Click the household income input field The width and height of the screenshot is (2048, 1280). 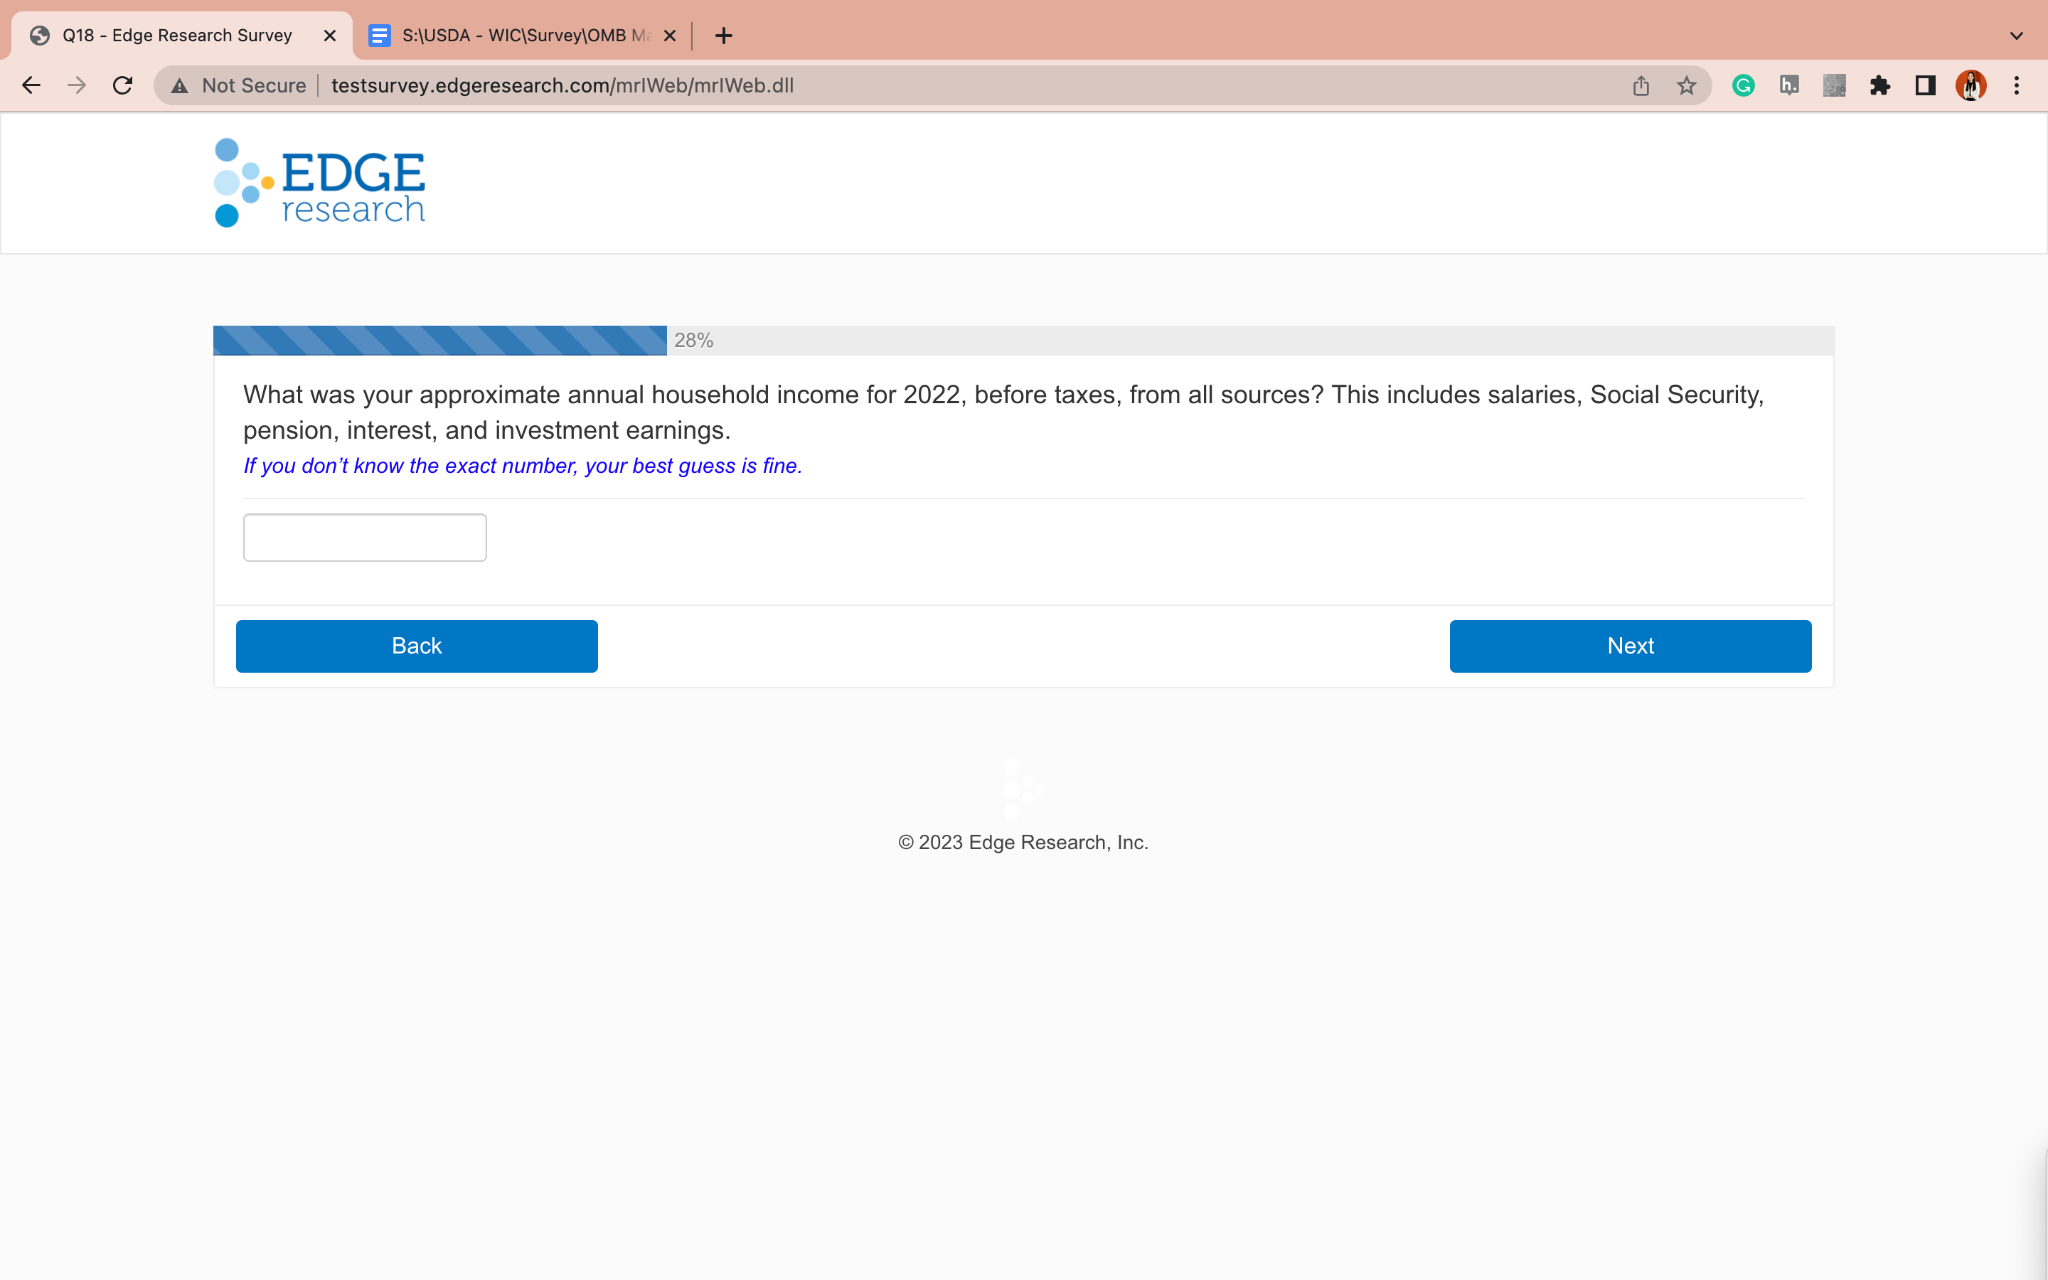pyautogui.click(x=365, y=538)
